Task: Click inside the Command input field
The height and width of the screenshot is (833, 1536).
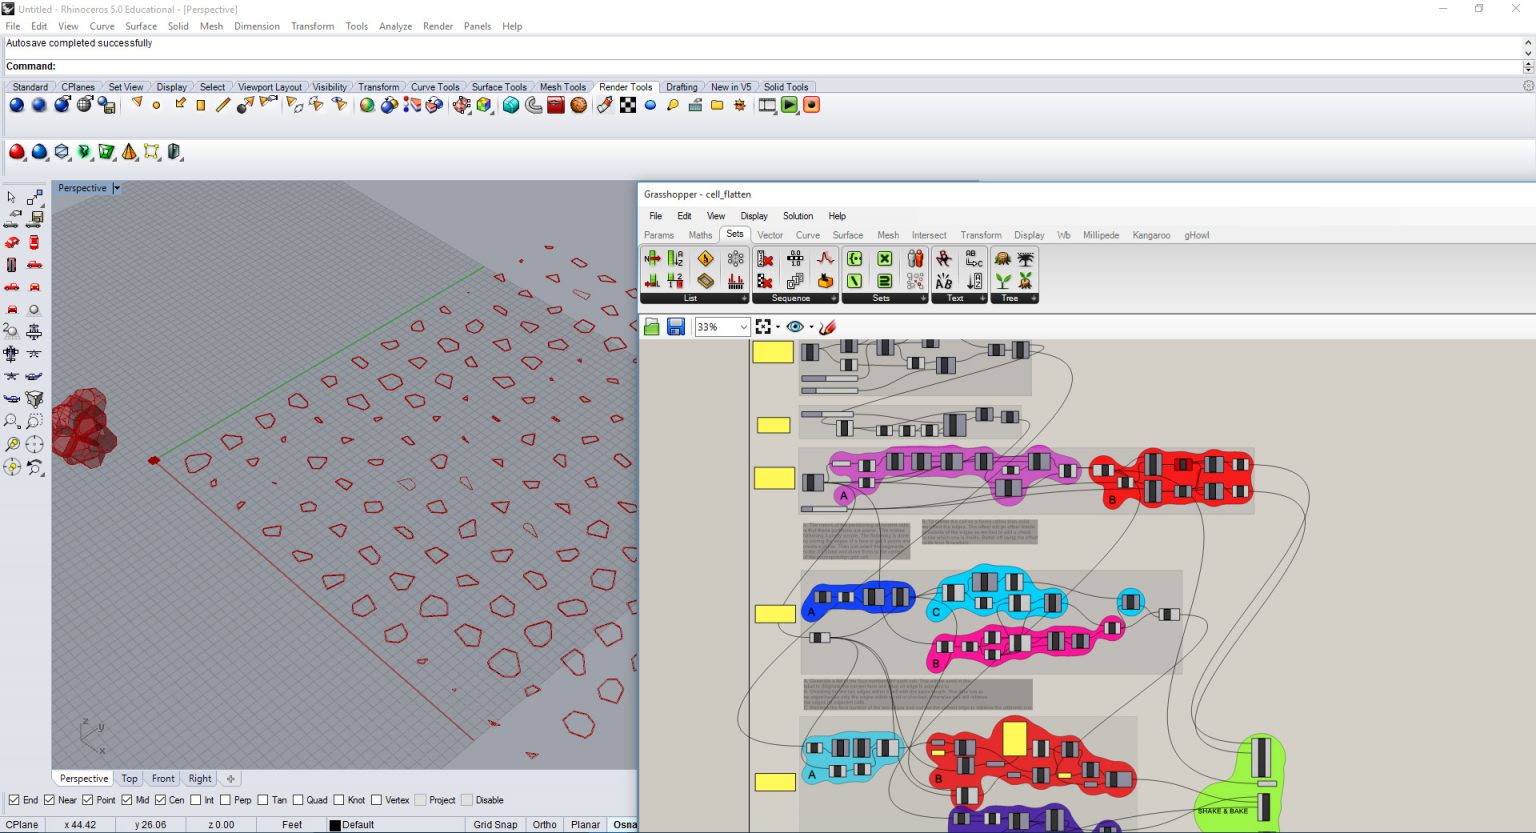Action: click(200, 66)
